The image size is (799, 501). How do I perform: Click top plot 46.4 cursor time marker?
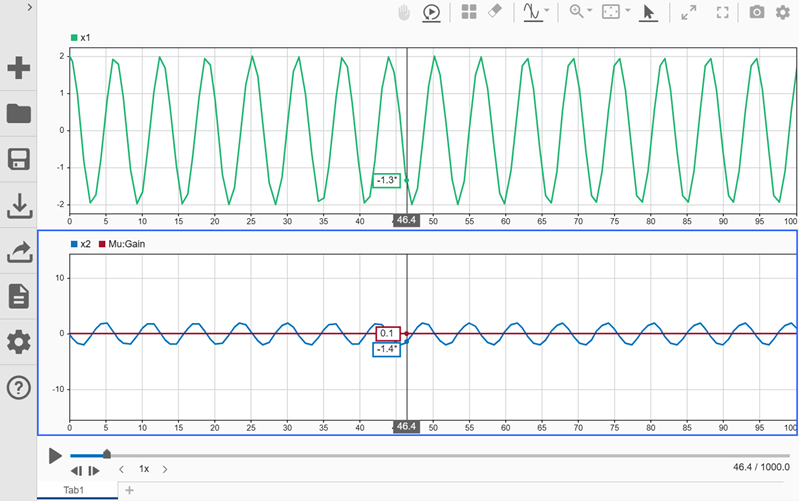(406, 220)
